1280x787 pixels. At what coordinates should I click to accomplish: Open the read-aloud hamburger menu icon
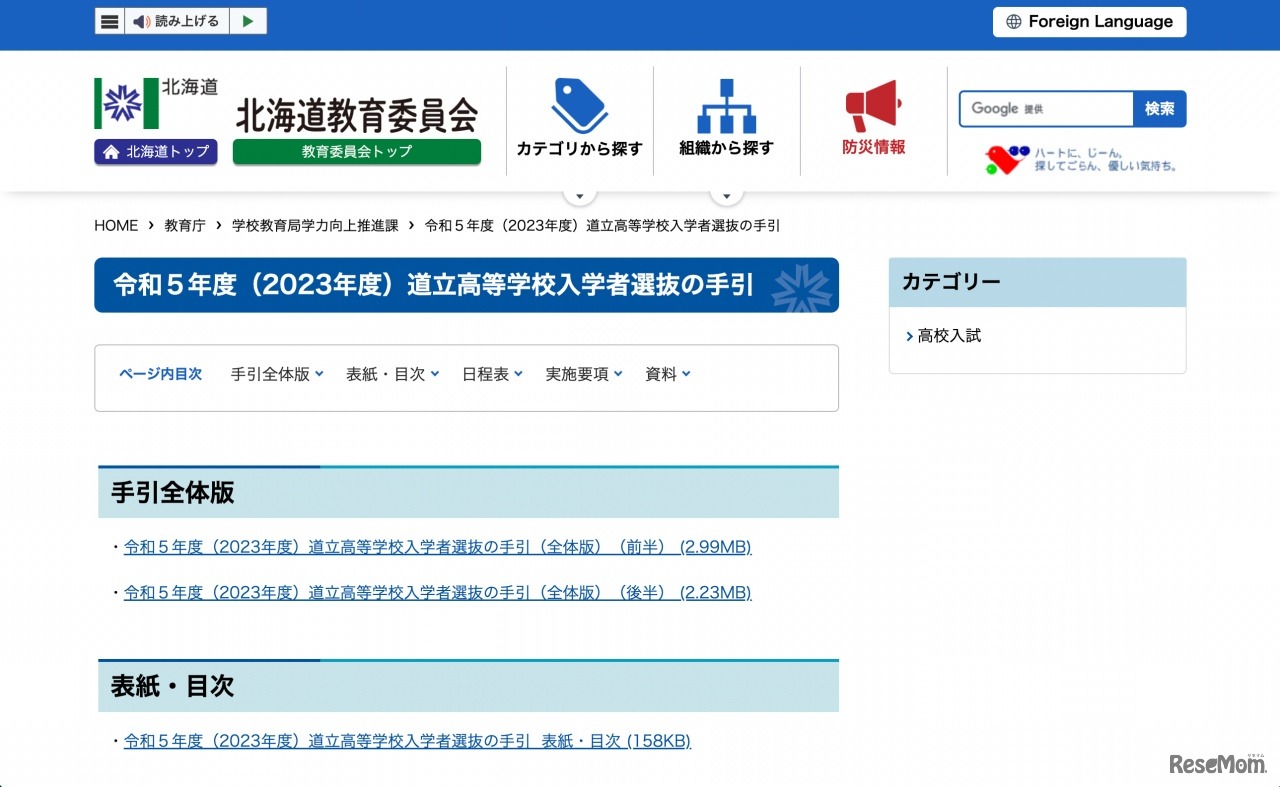[x=110, y=21]
